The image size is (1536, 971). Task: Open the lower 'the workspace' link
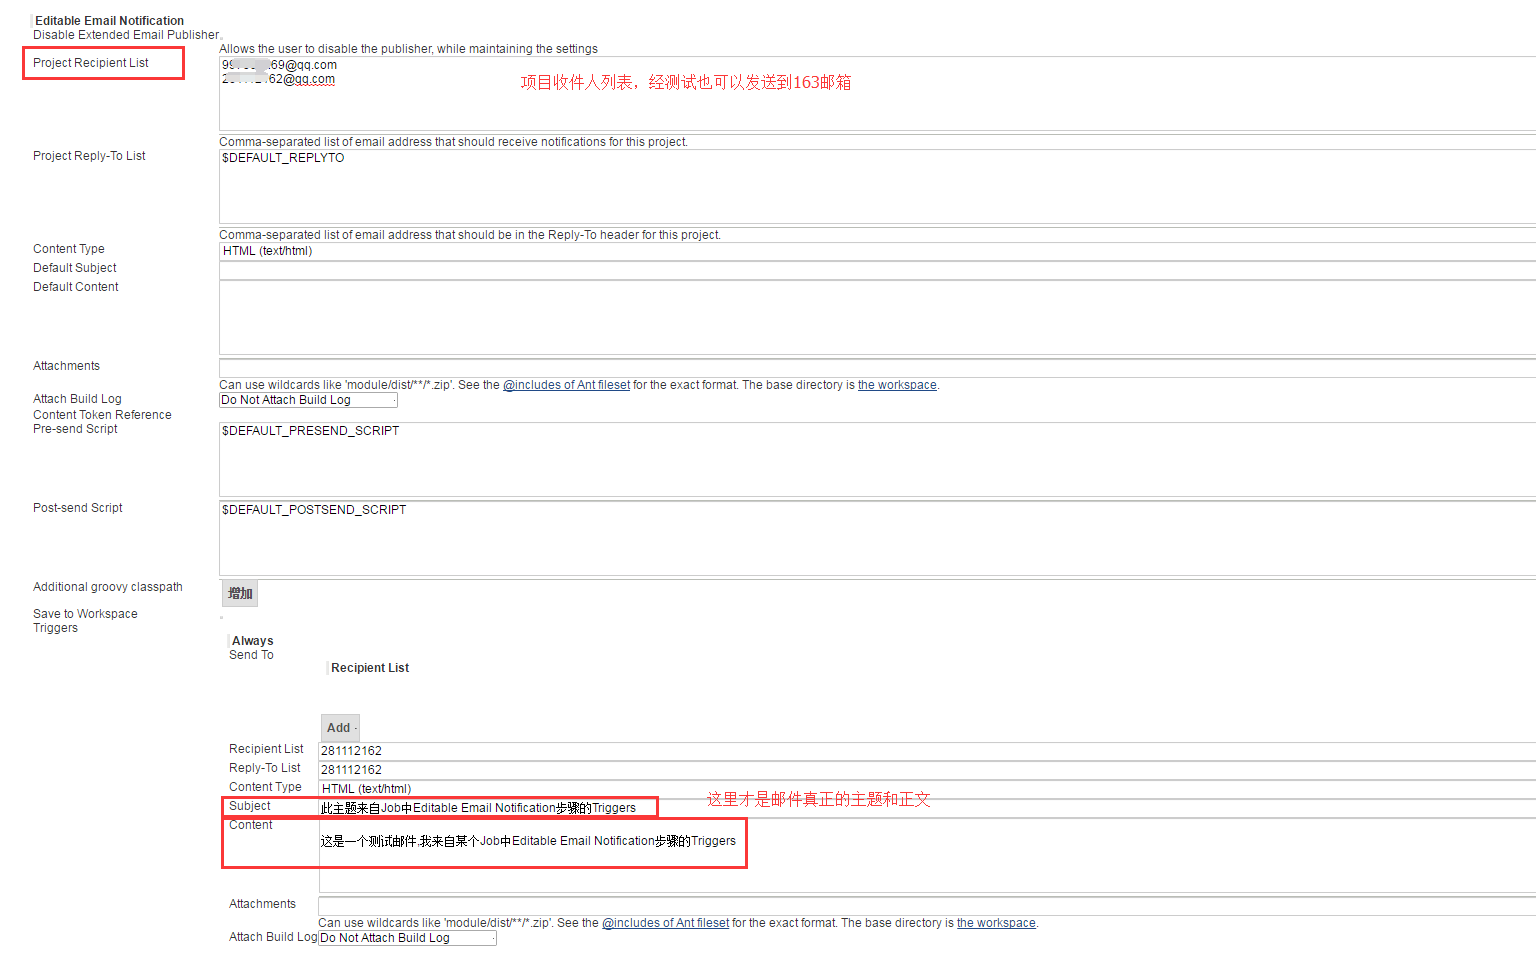(x=996, y=923)
